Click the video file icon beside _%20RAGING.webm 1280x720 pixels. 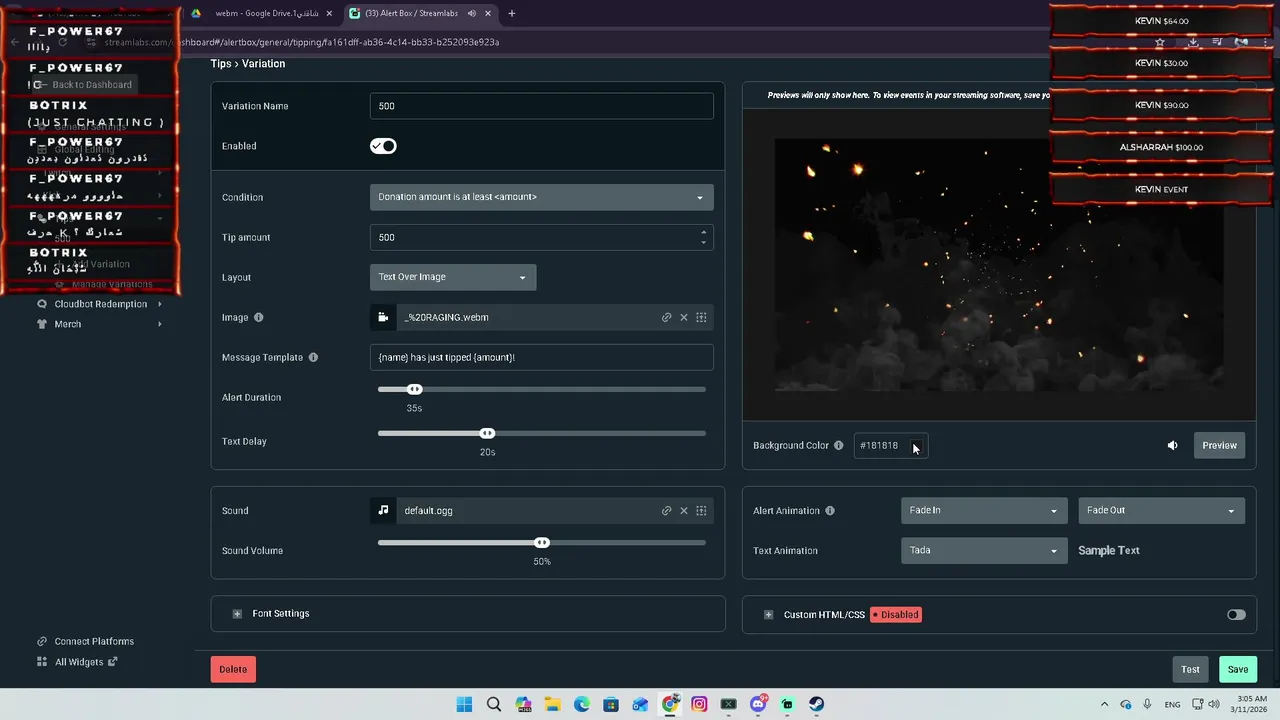[383, 317]
